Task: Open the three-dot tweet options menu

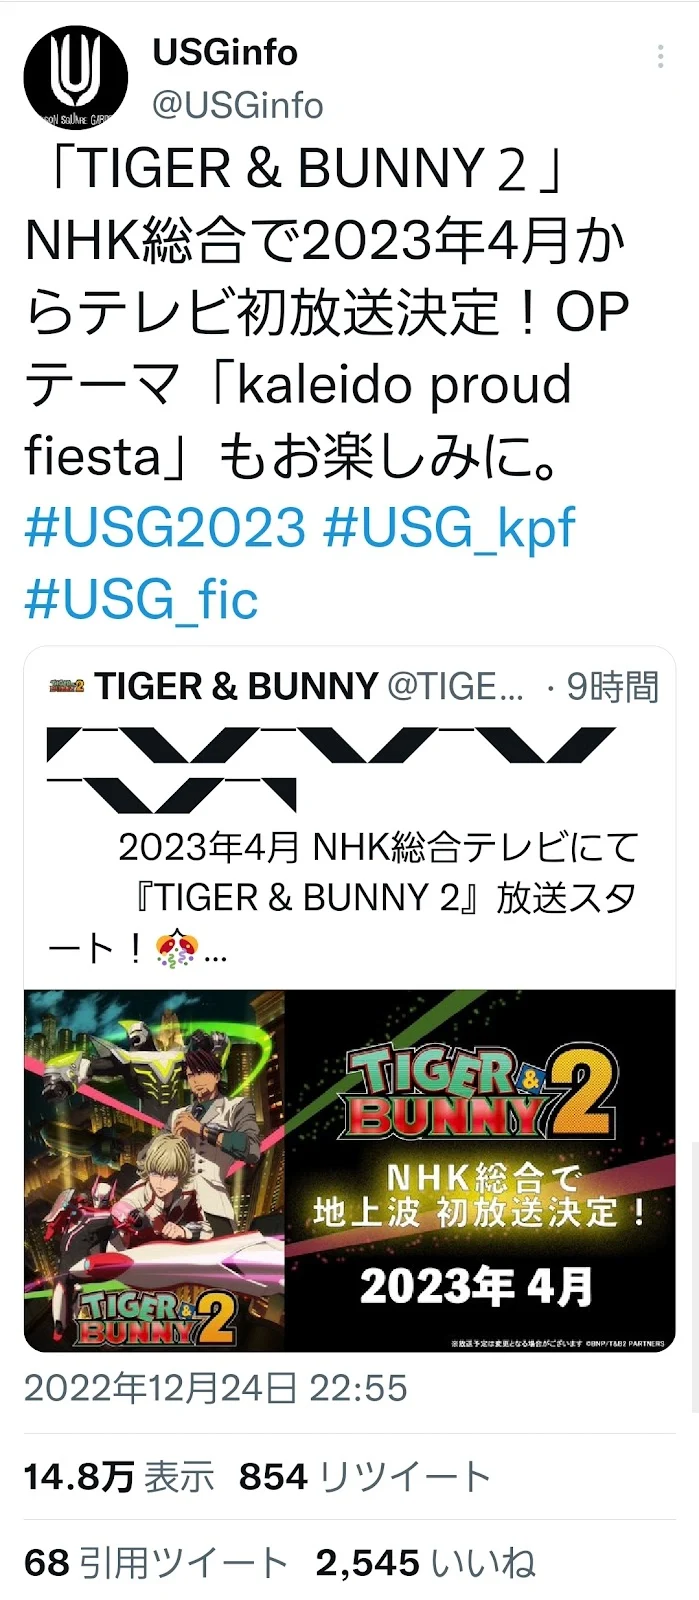Action: tap(661, 57)
